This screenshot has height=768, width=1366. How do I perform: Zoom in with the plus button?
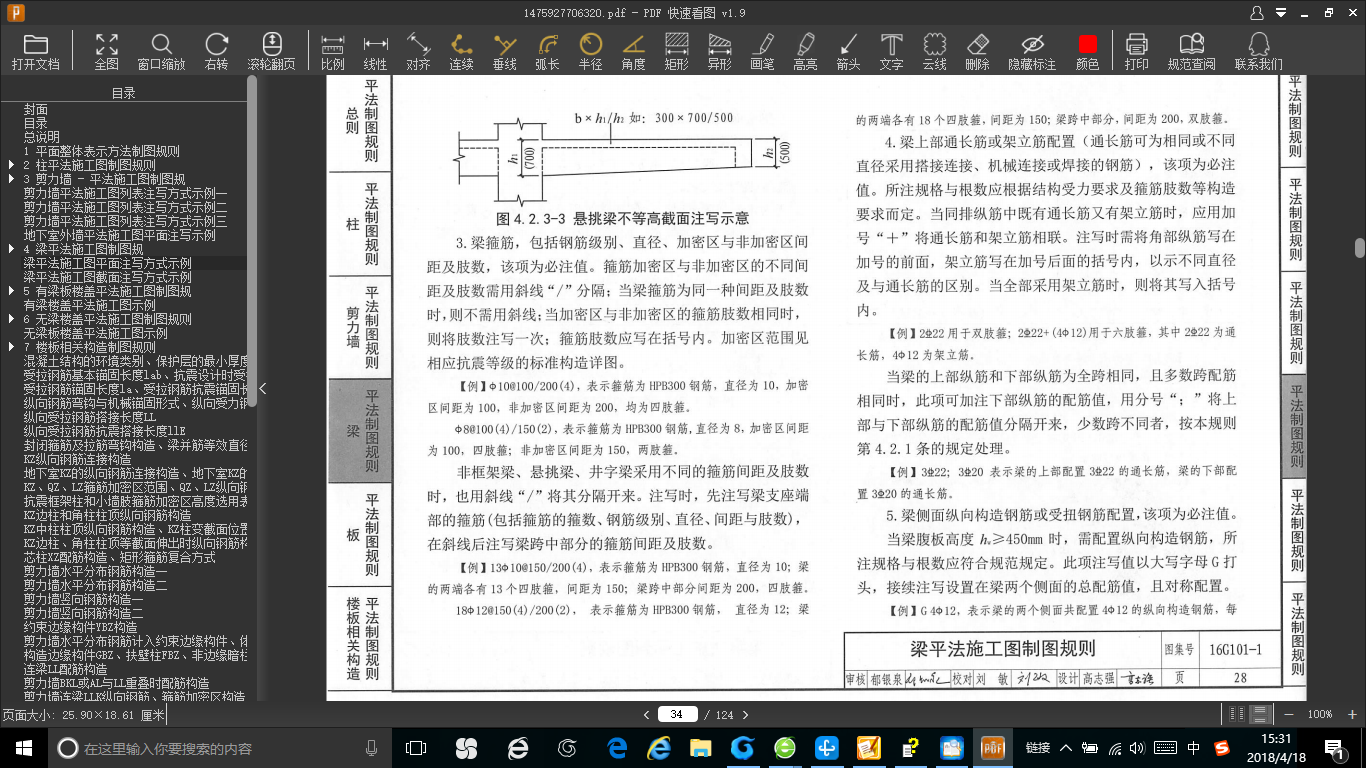pyautogui.click(x=1350, y=714)
